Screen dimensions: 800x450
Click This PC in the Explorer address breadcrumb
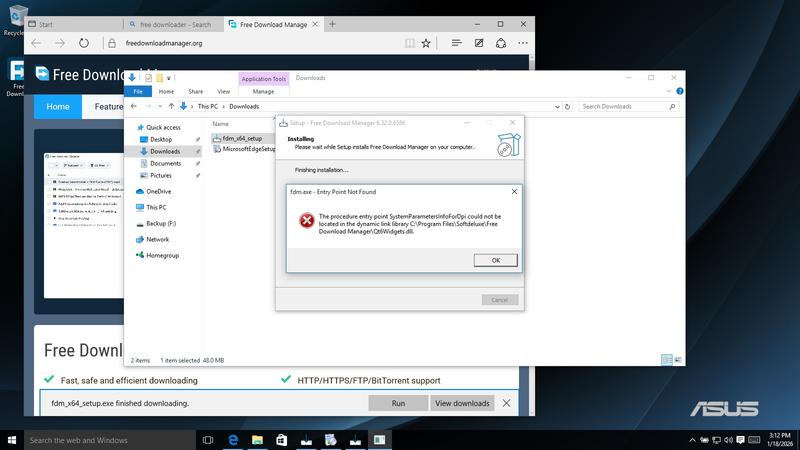coord(208,106)
